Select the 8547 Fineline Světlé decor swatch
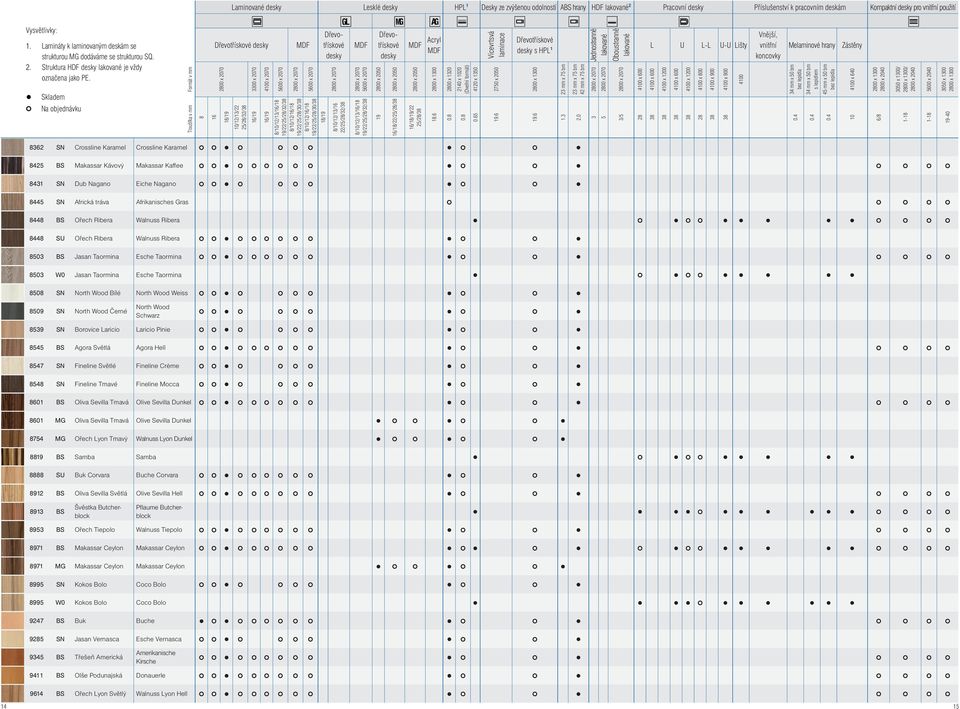The image size is (960, 709). click(x=12, y=366)
